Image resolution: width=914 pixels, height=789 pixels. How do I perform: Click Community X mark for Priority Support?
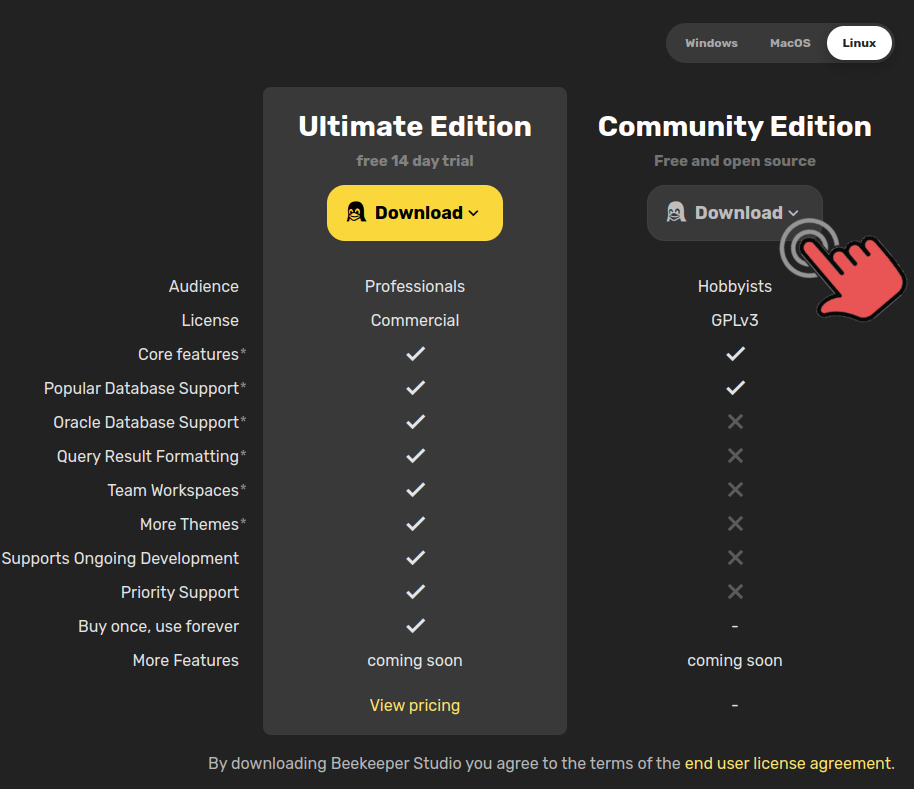coord(735,591)
